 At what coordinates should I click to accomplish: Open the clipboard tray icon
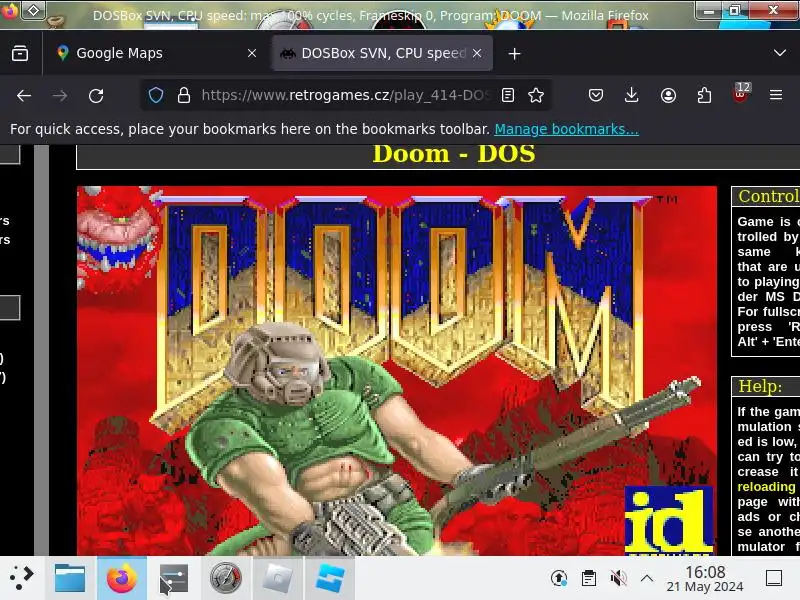coord(588,578)
